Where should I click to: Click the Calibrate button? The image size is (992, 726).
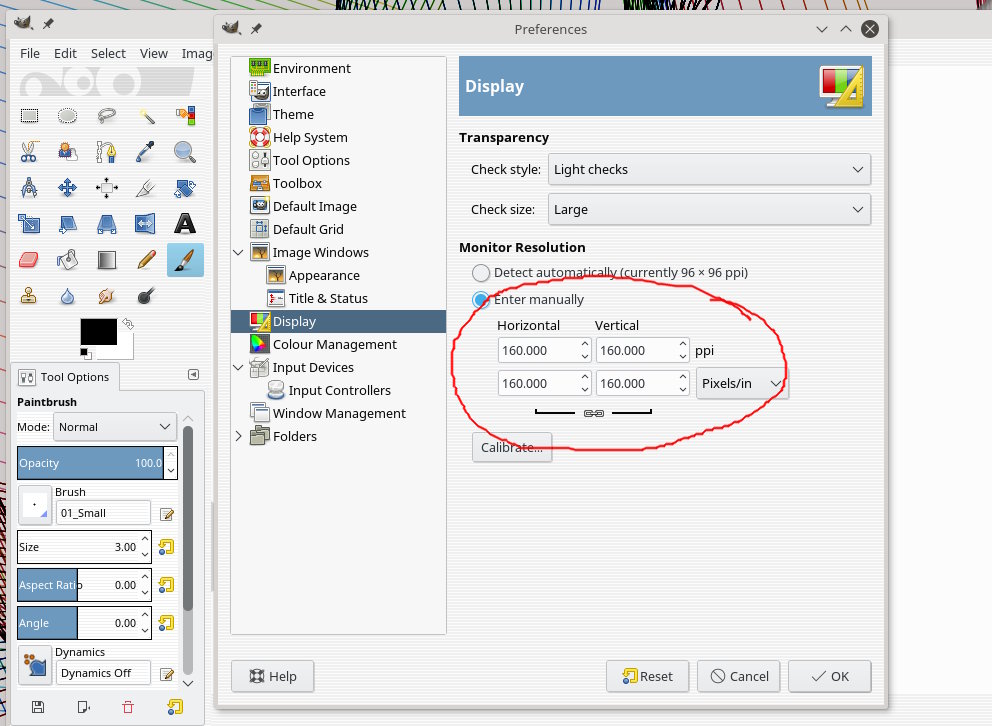(512, 447)
